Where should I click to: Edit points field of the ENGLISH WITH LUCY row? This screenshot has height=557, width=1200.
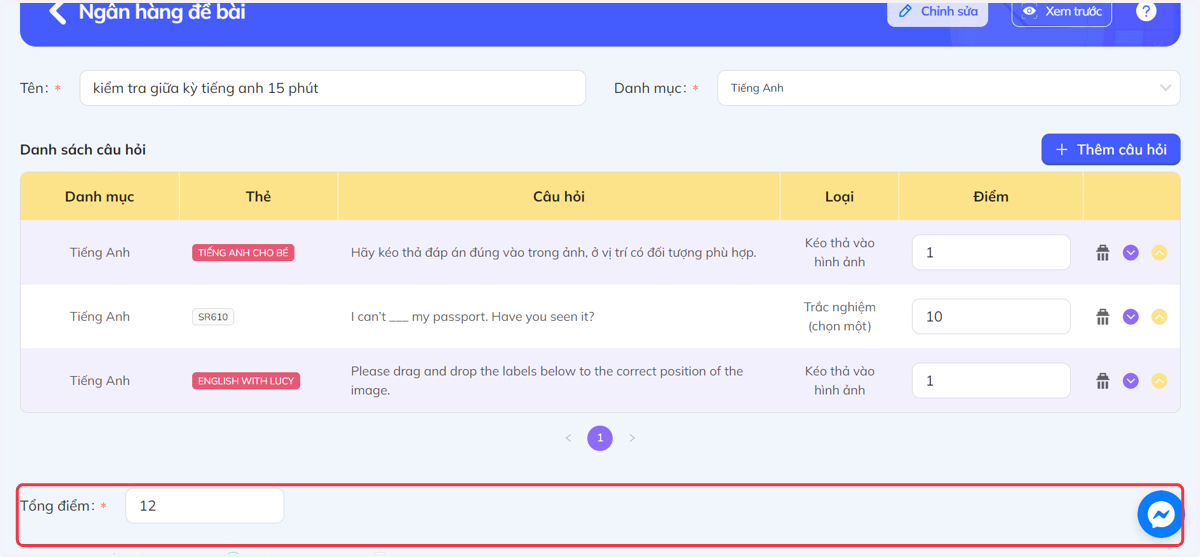pyautogui.click(x=991, y=381)
